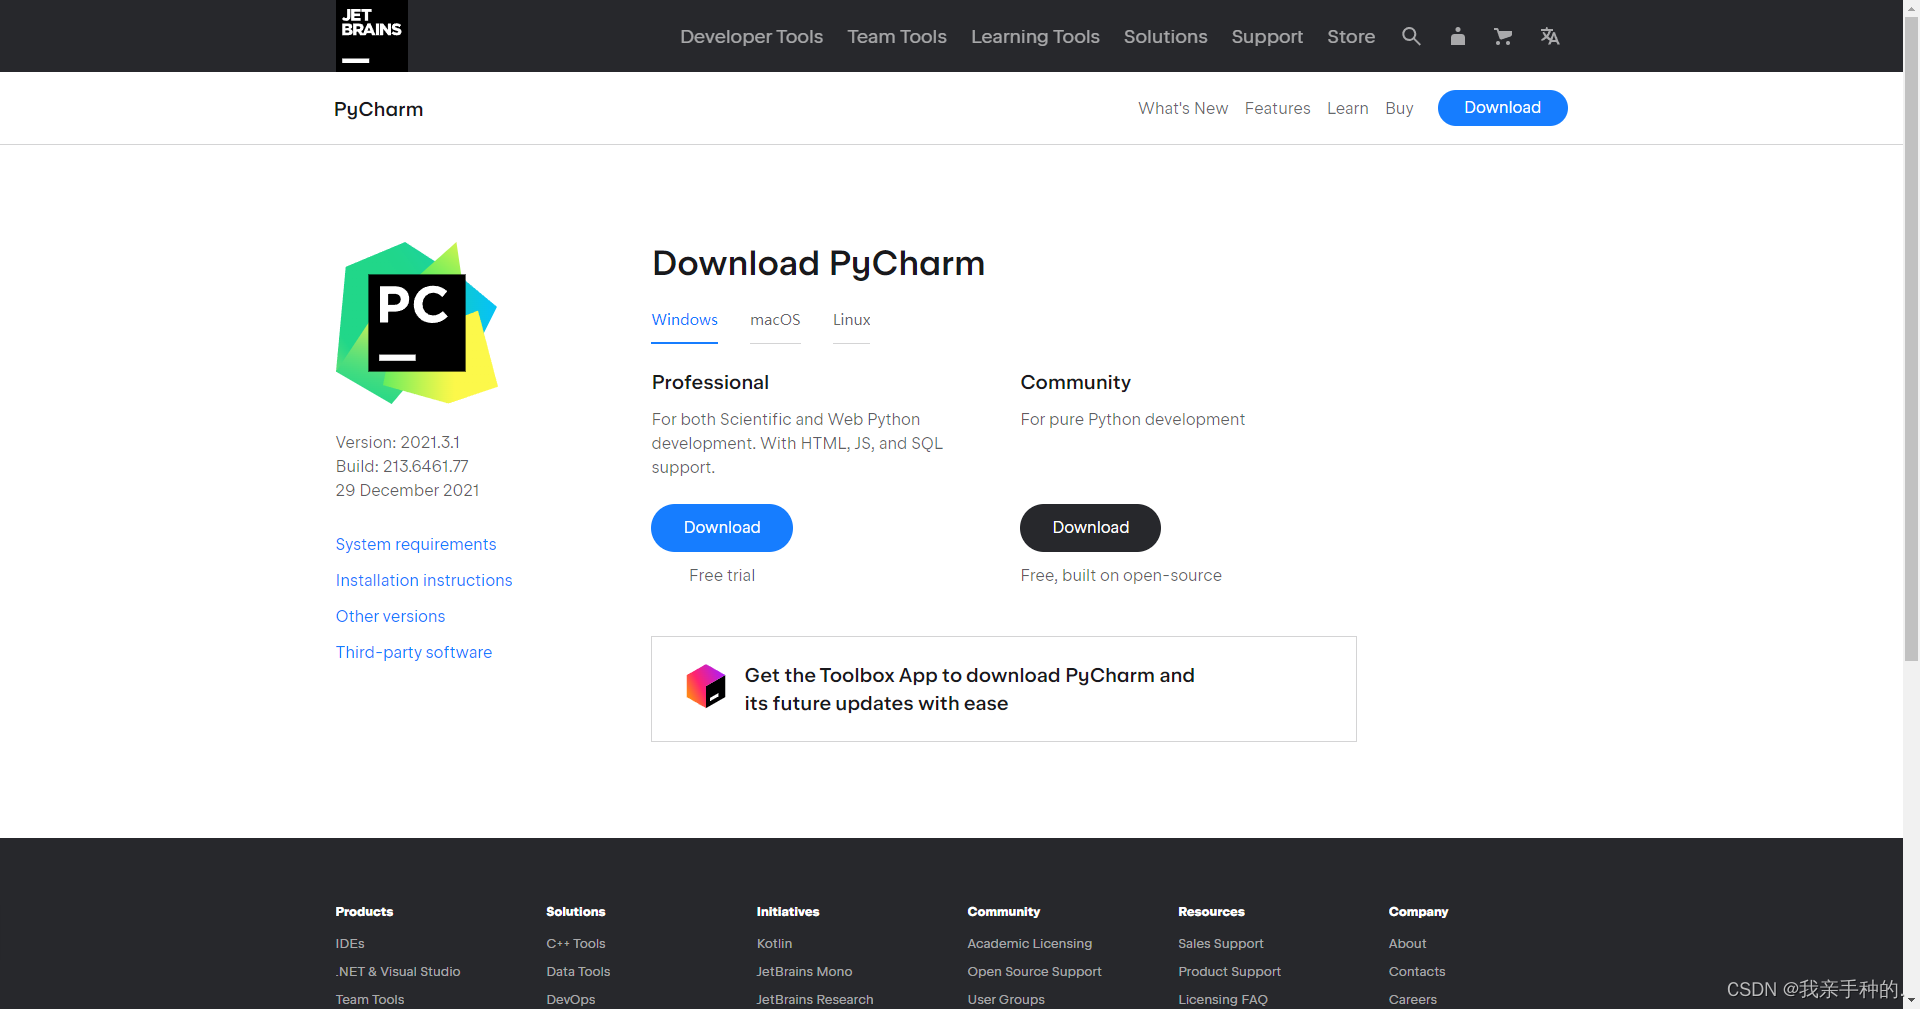Image resolution: width=1920 pixels, height=1009 pixels.
Task: Open JetBrains Mono footer link
Action: pyautogui.click(x=804, y=972)
